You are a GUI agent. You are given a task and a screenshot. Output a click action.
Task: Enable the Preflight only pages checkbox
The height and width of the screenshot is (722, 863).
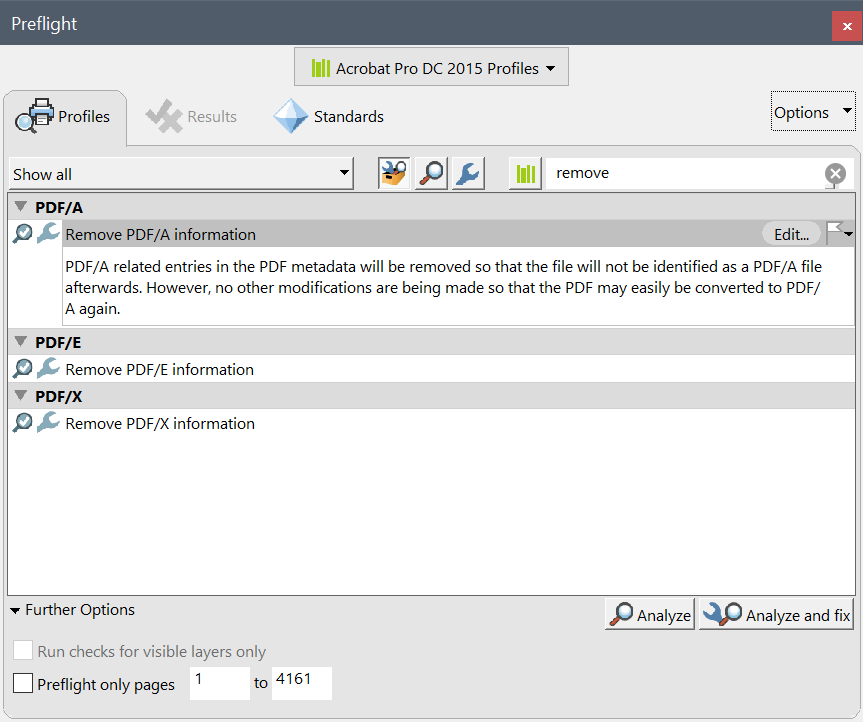pyautogui.click(x=22, y=683)
